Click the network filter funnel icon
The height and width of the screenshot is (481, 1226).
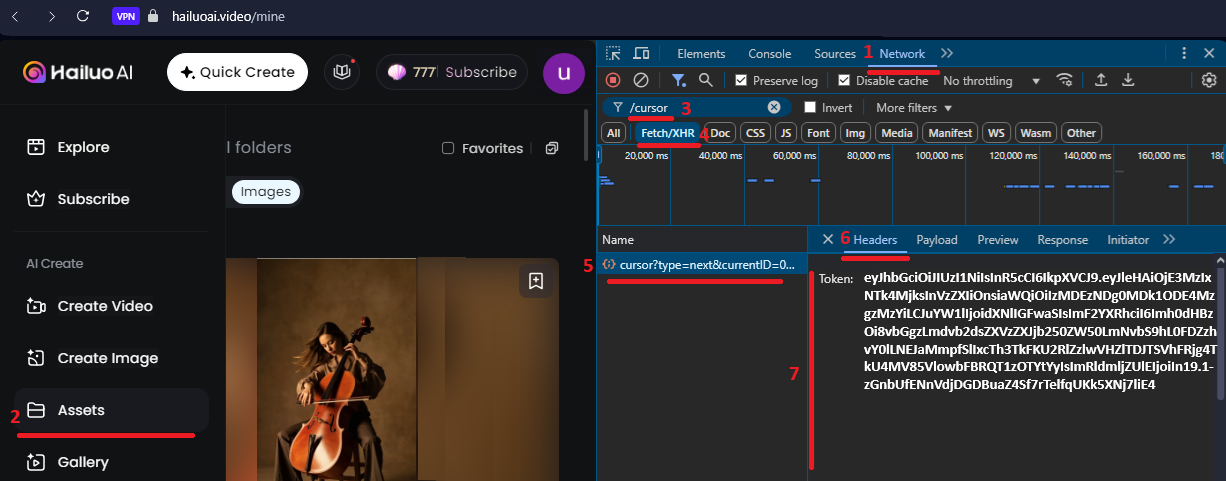[x=679, y=80]
